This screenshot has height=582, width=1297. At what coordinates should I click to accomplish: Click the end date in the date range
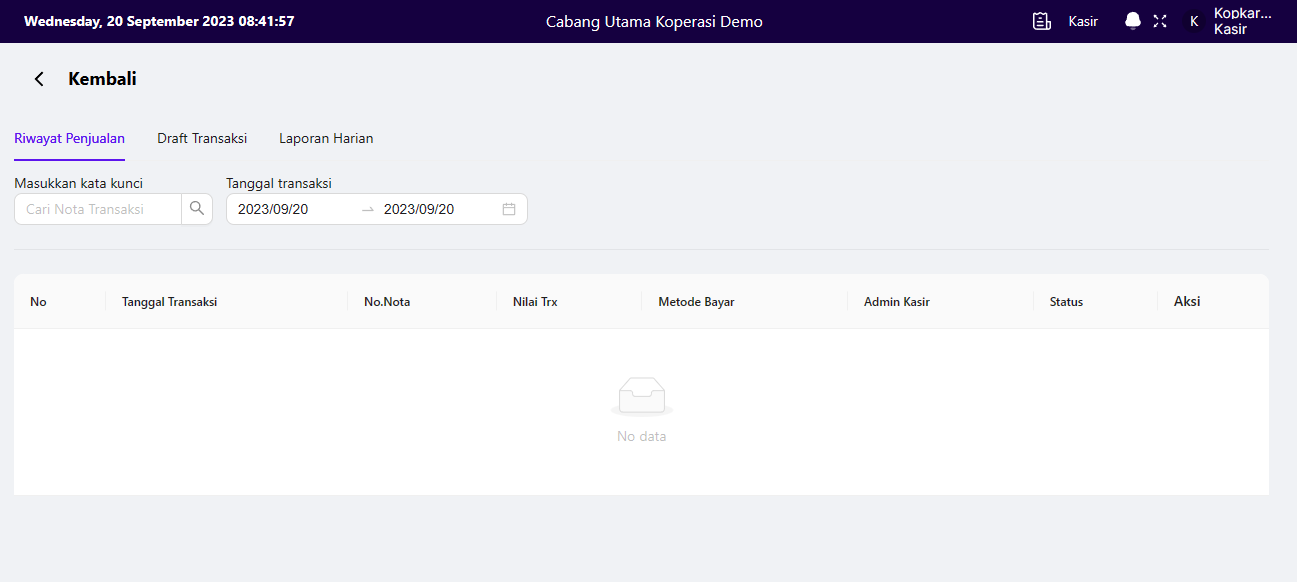[x=419, y=209]
